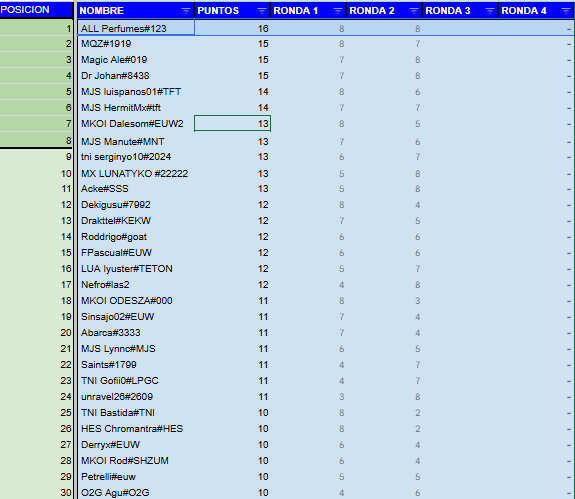Select the name cell Derryx#EUW
Image resolution: width=575 pixels, height=499 pixels.
[136, 445]
